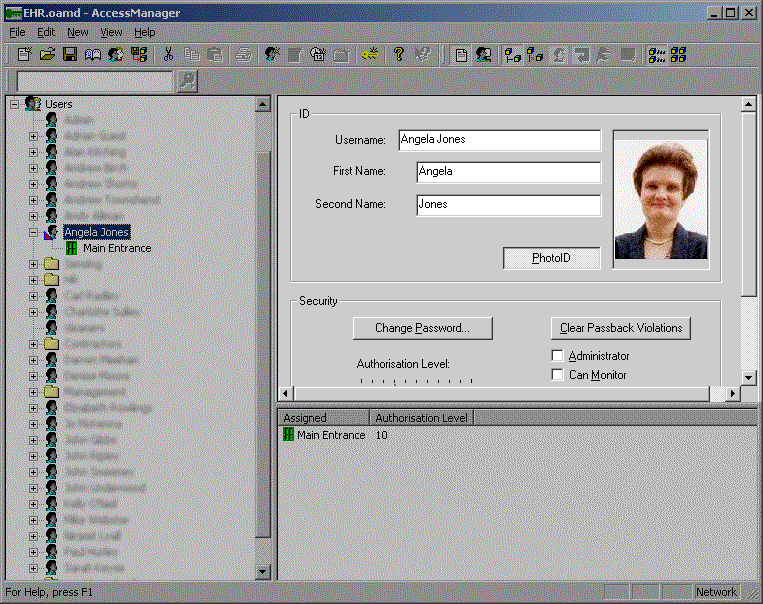
Task: Click the search button beside the search box
Action: click(187, 82)
